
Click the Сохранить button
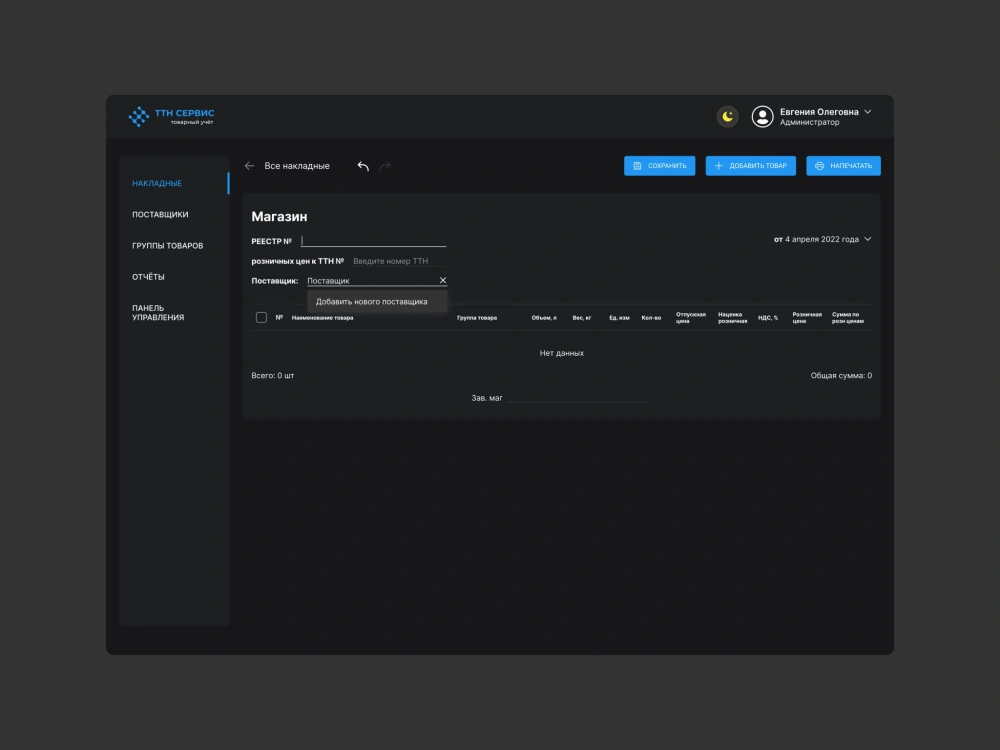click(x=659, y=166)
